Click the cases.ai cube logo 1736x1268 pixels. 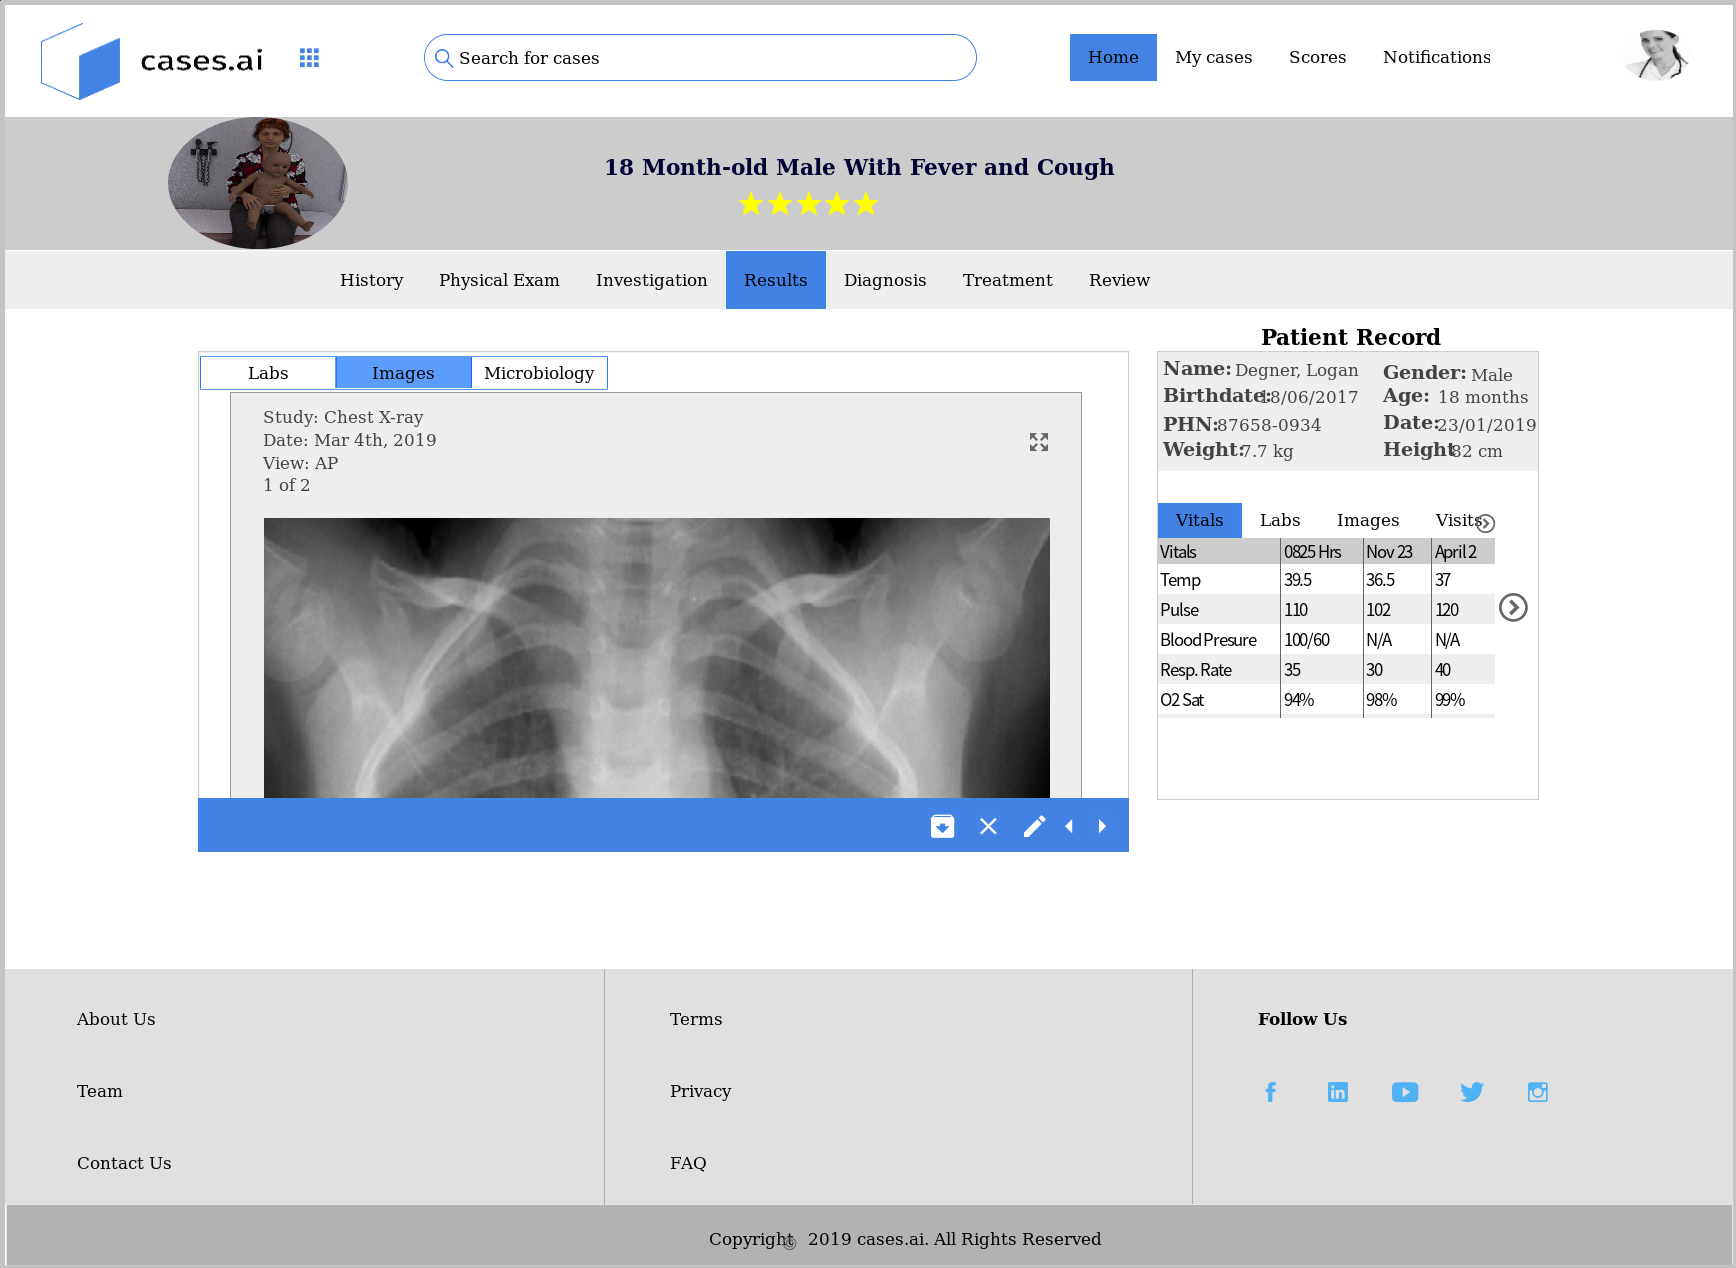coord(80,61)
